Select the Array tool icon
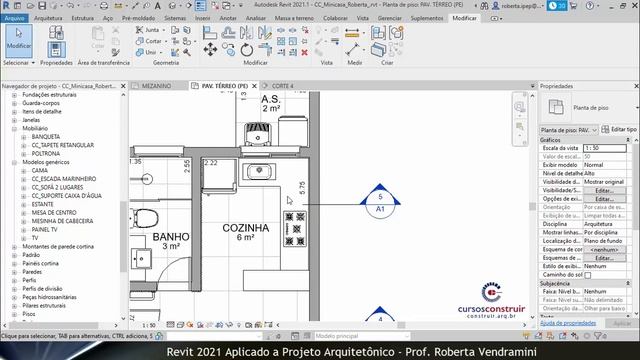Image resolution: width=640 pixels, height=360 pixels. click(281, 41)
